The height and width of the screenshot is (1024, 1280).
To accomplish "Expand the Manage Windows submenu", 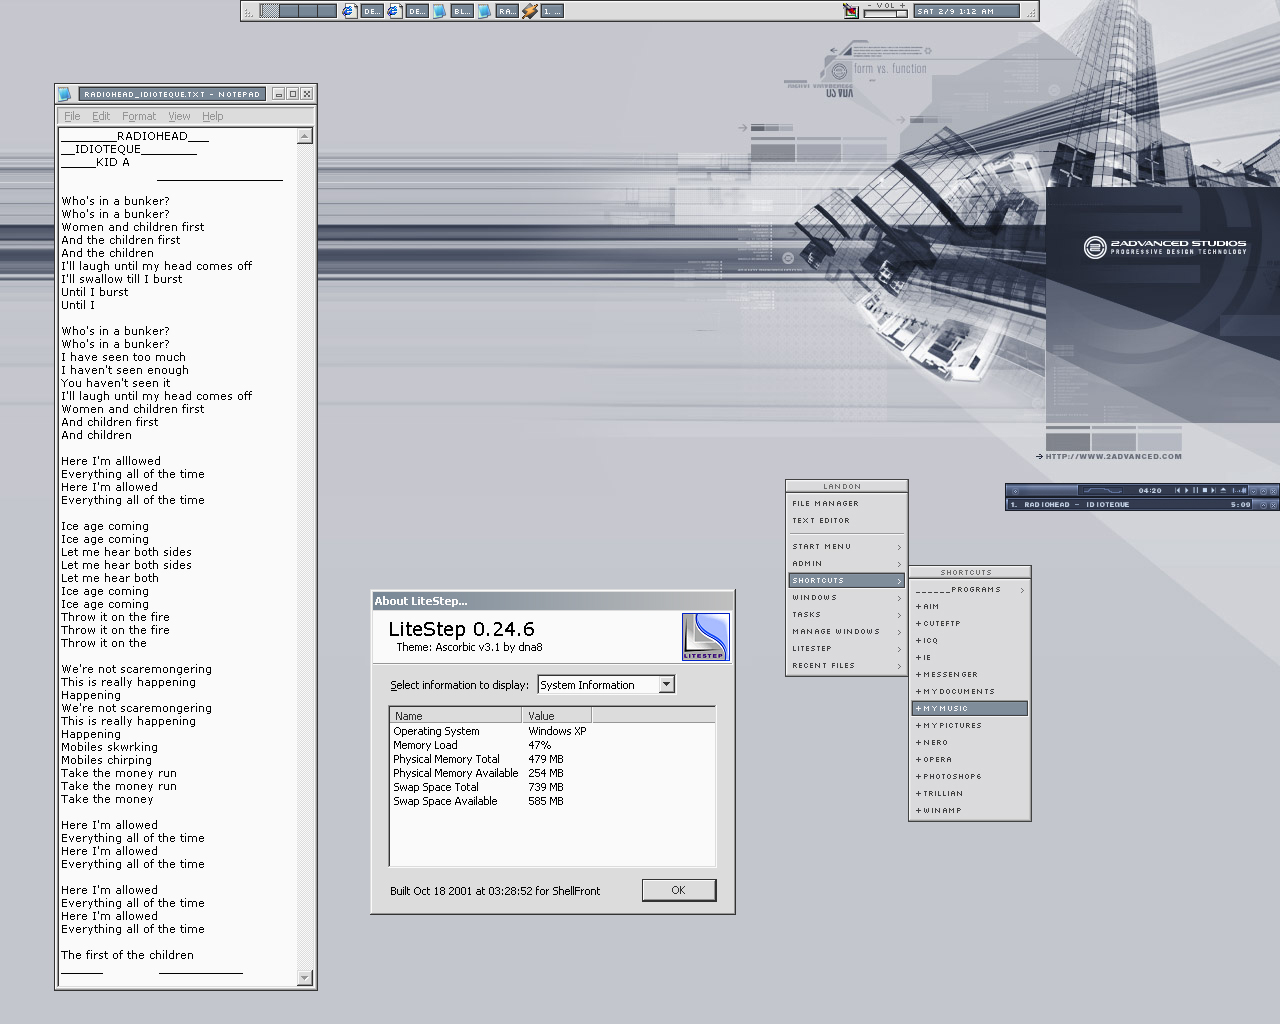I will click(846, 632).
